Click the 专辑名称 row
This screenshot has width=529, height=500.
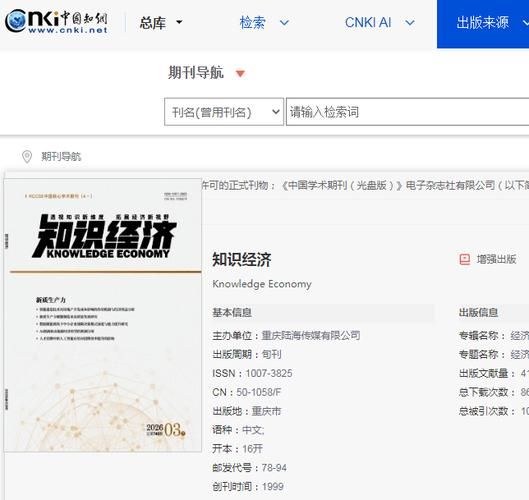tap(494, 336)
